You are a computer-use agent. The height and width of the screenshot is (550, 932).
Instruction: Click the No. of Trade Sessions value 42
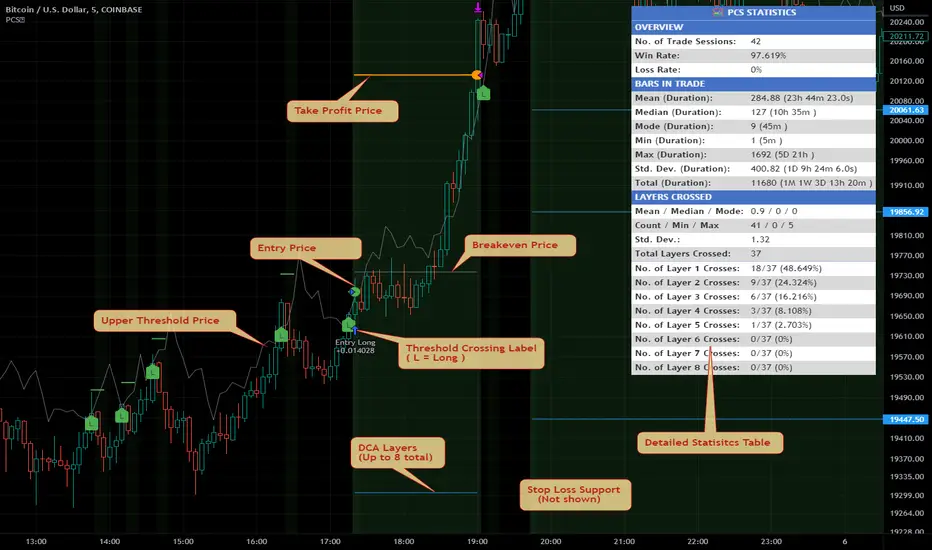pos(755,42)
